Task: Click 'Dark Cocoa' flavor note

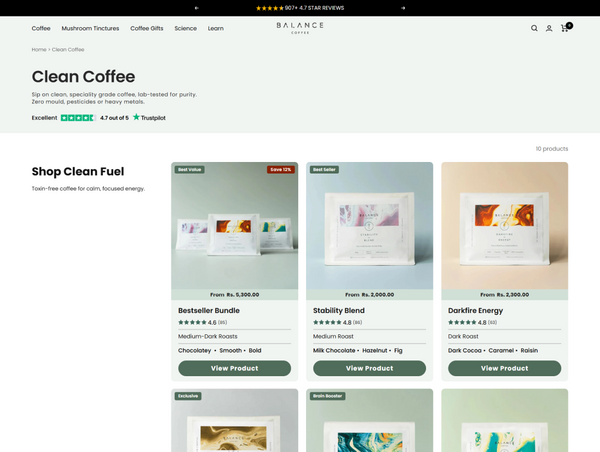Action: click(x=465, y=351)
